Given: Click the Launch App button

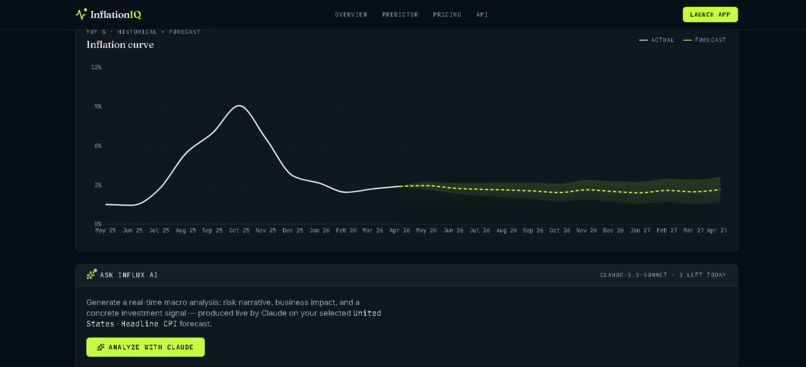Looking at the screenshot, I should pyautogui.click(x=710, y=14).
